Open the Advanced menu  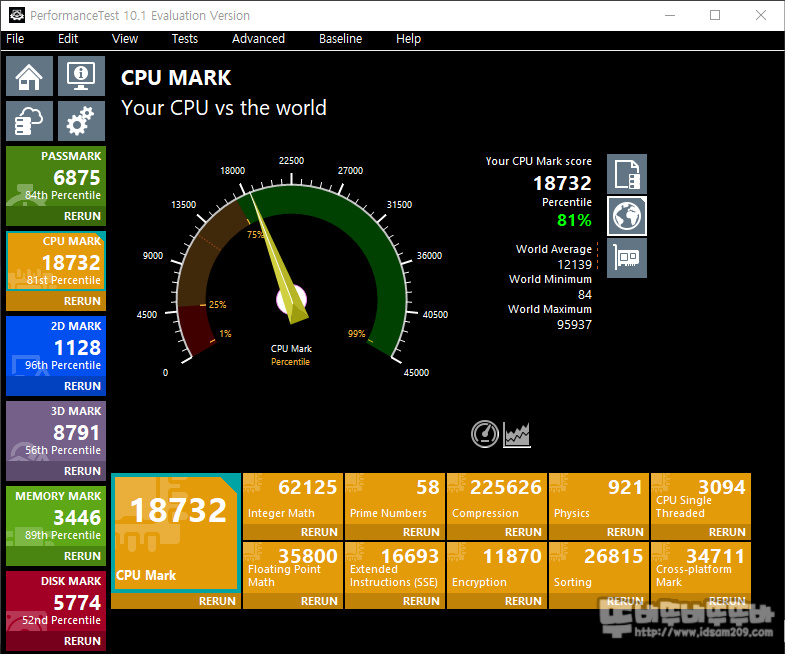[x=258, y=39]
